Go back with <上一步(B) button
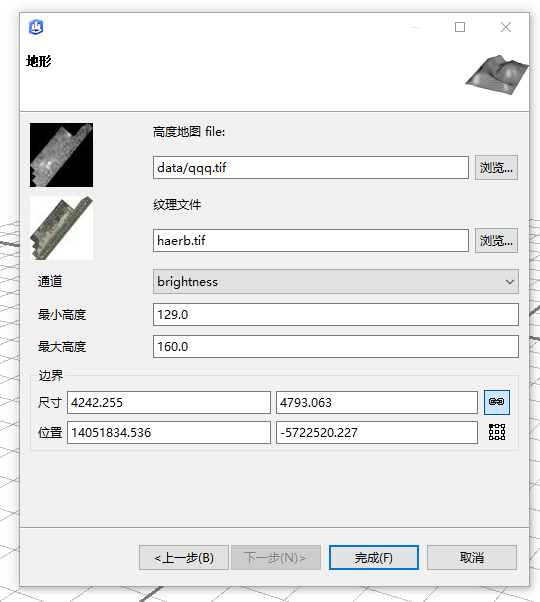 (184, 557)
